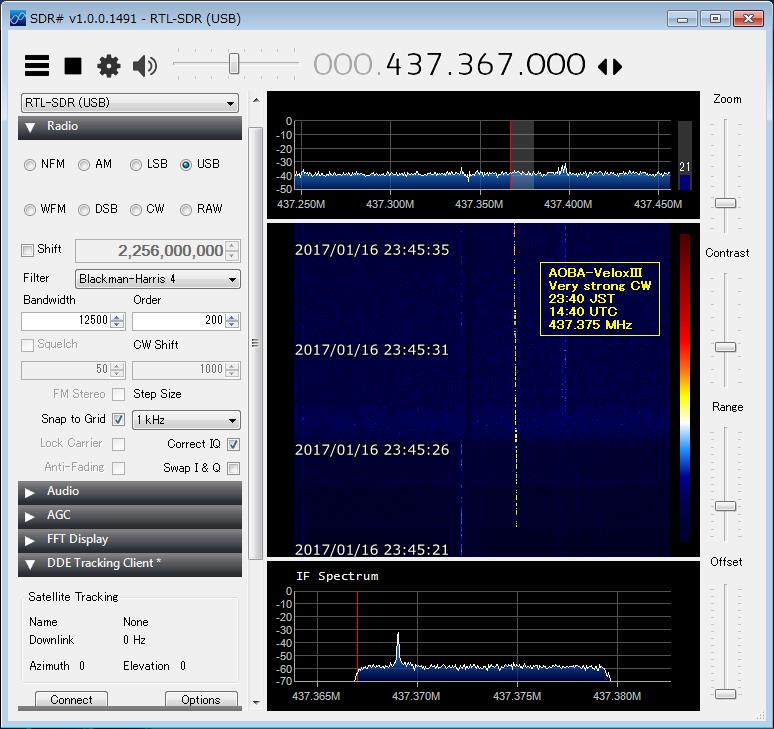Click the SDR# app icon in title bar
The width and height of the screenshot is (774, 729).
pyautogui.click(x=18, y=18)
